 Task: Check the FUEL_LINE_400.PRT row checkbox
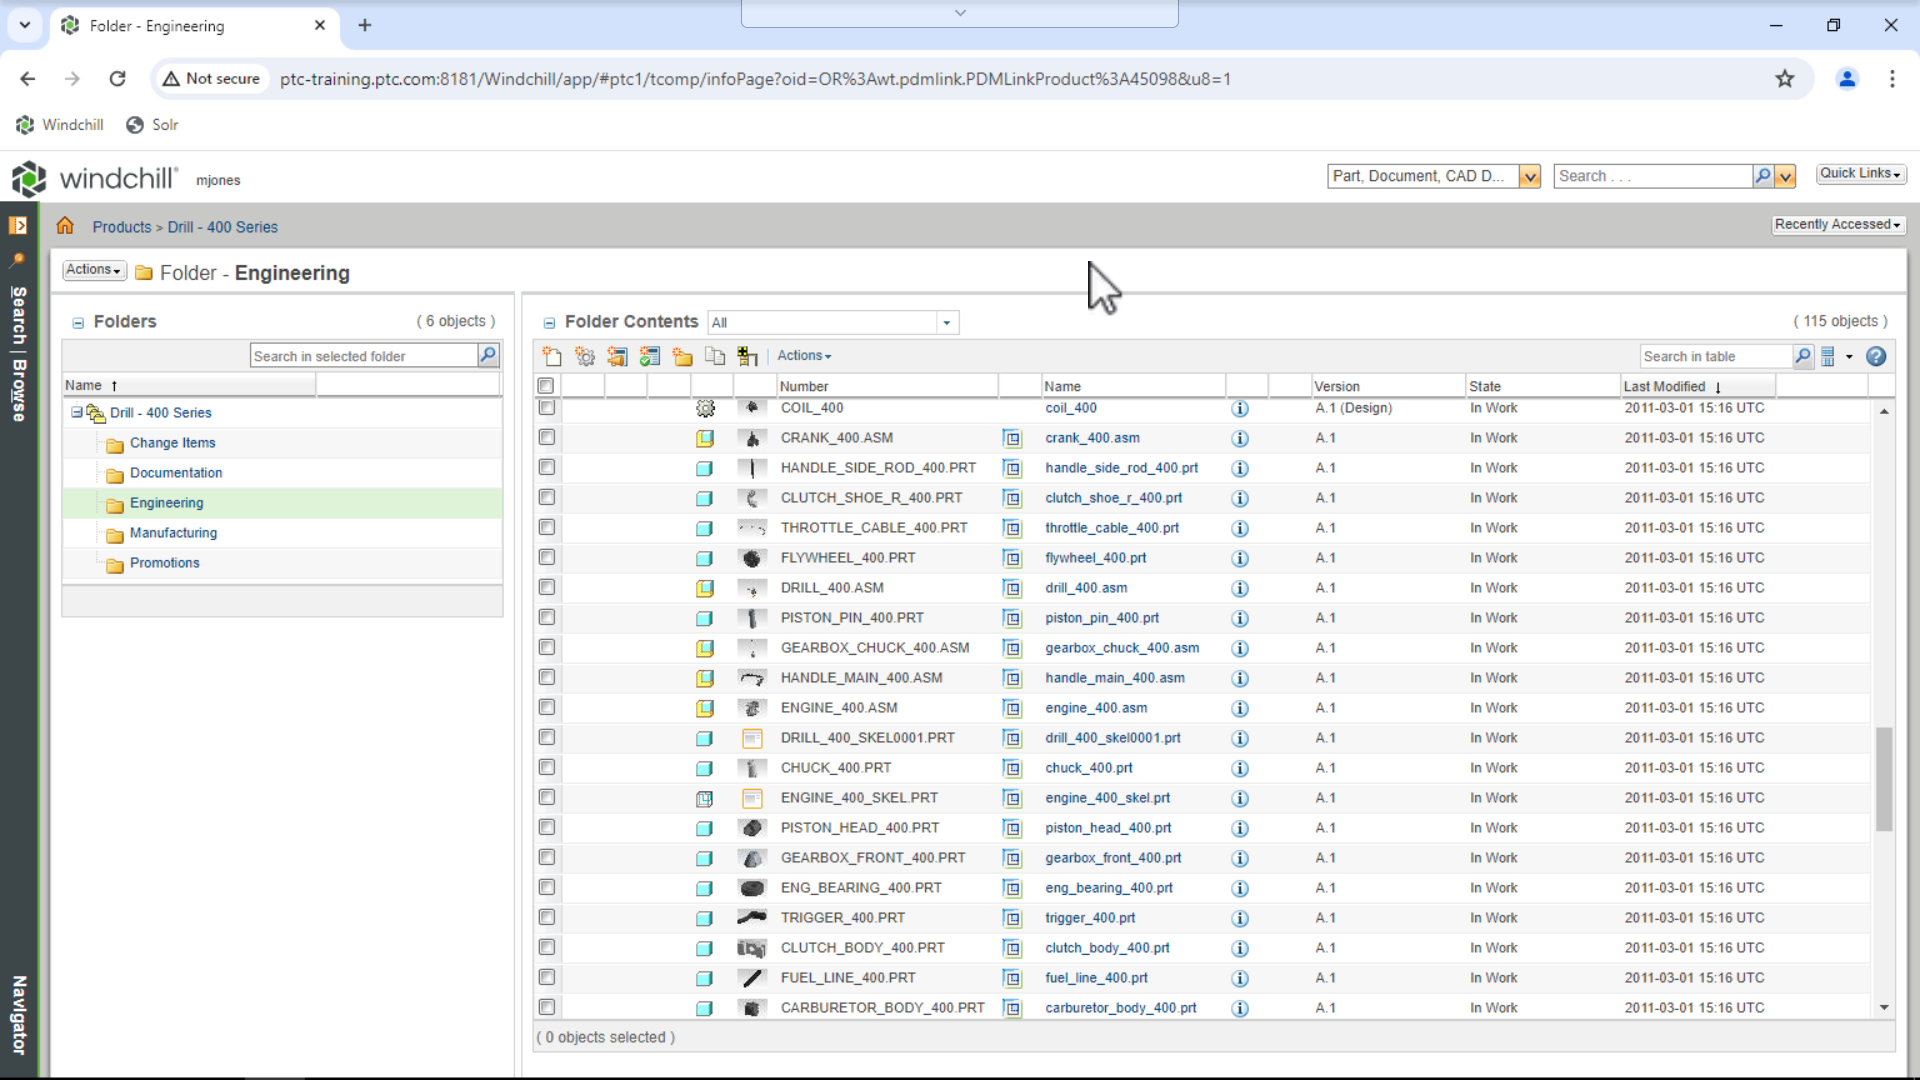tap(546, 977)
